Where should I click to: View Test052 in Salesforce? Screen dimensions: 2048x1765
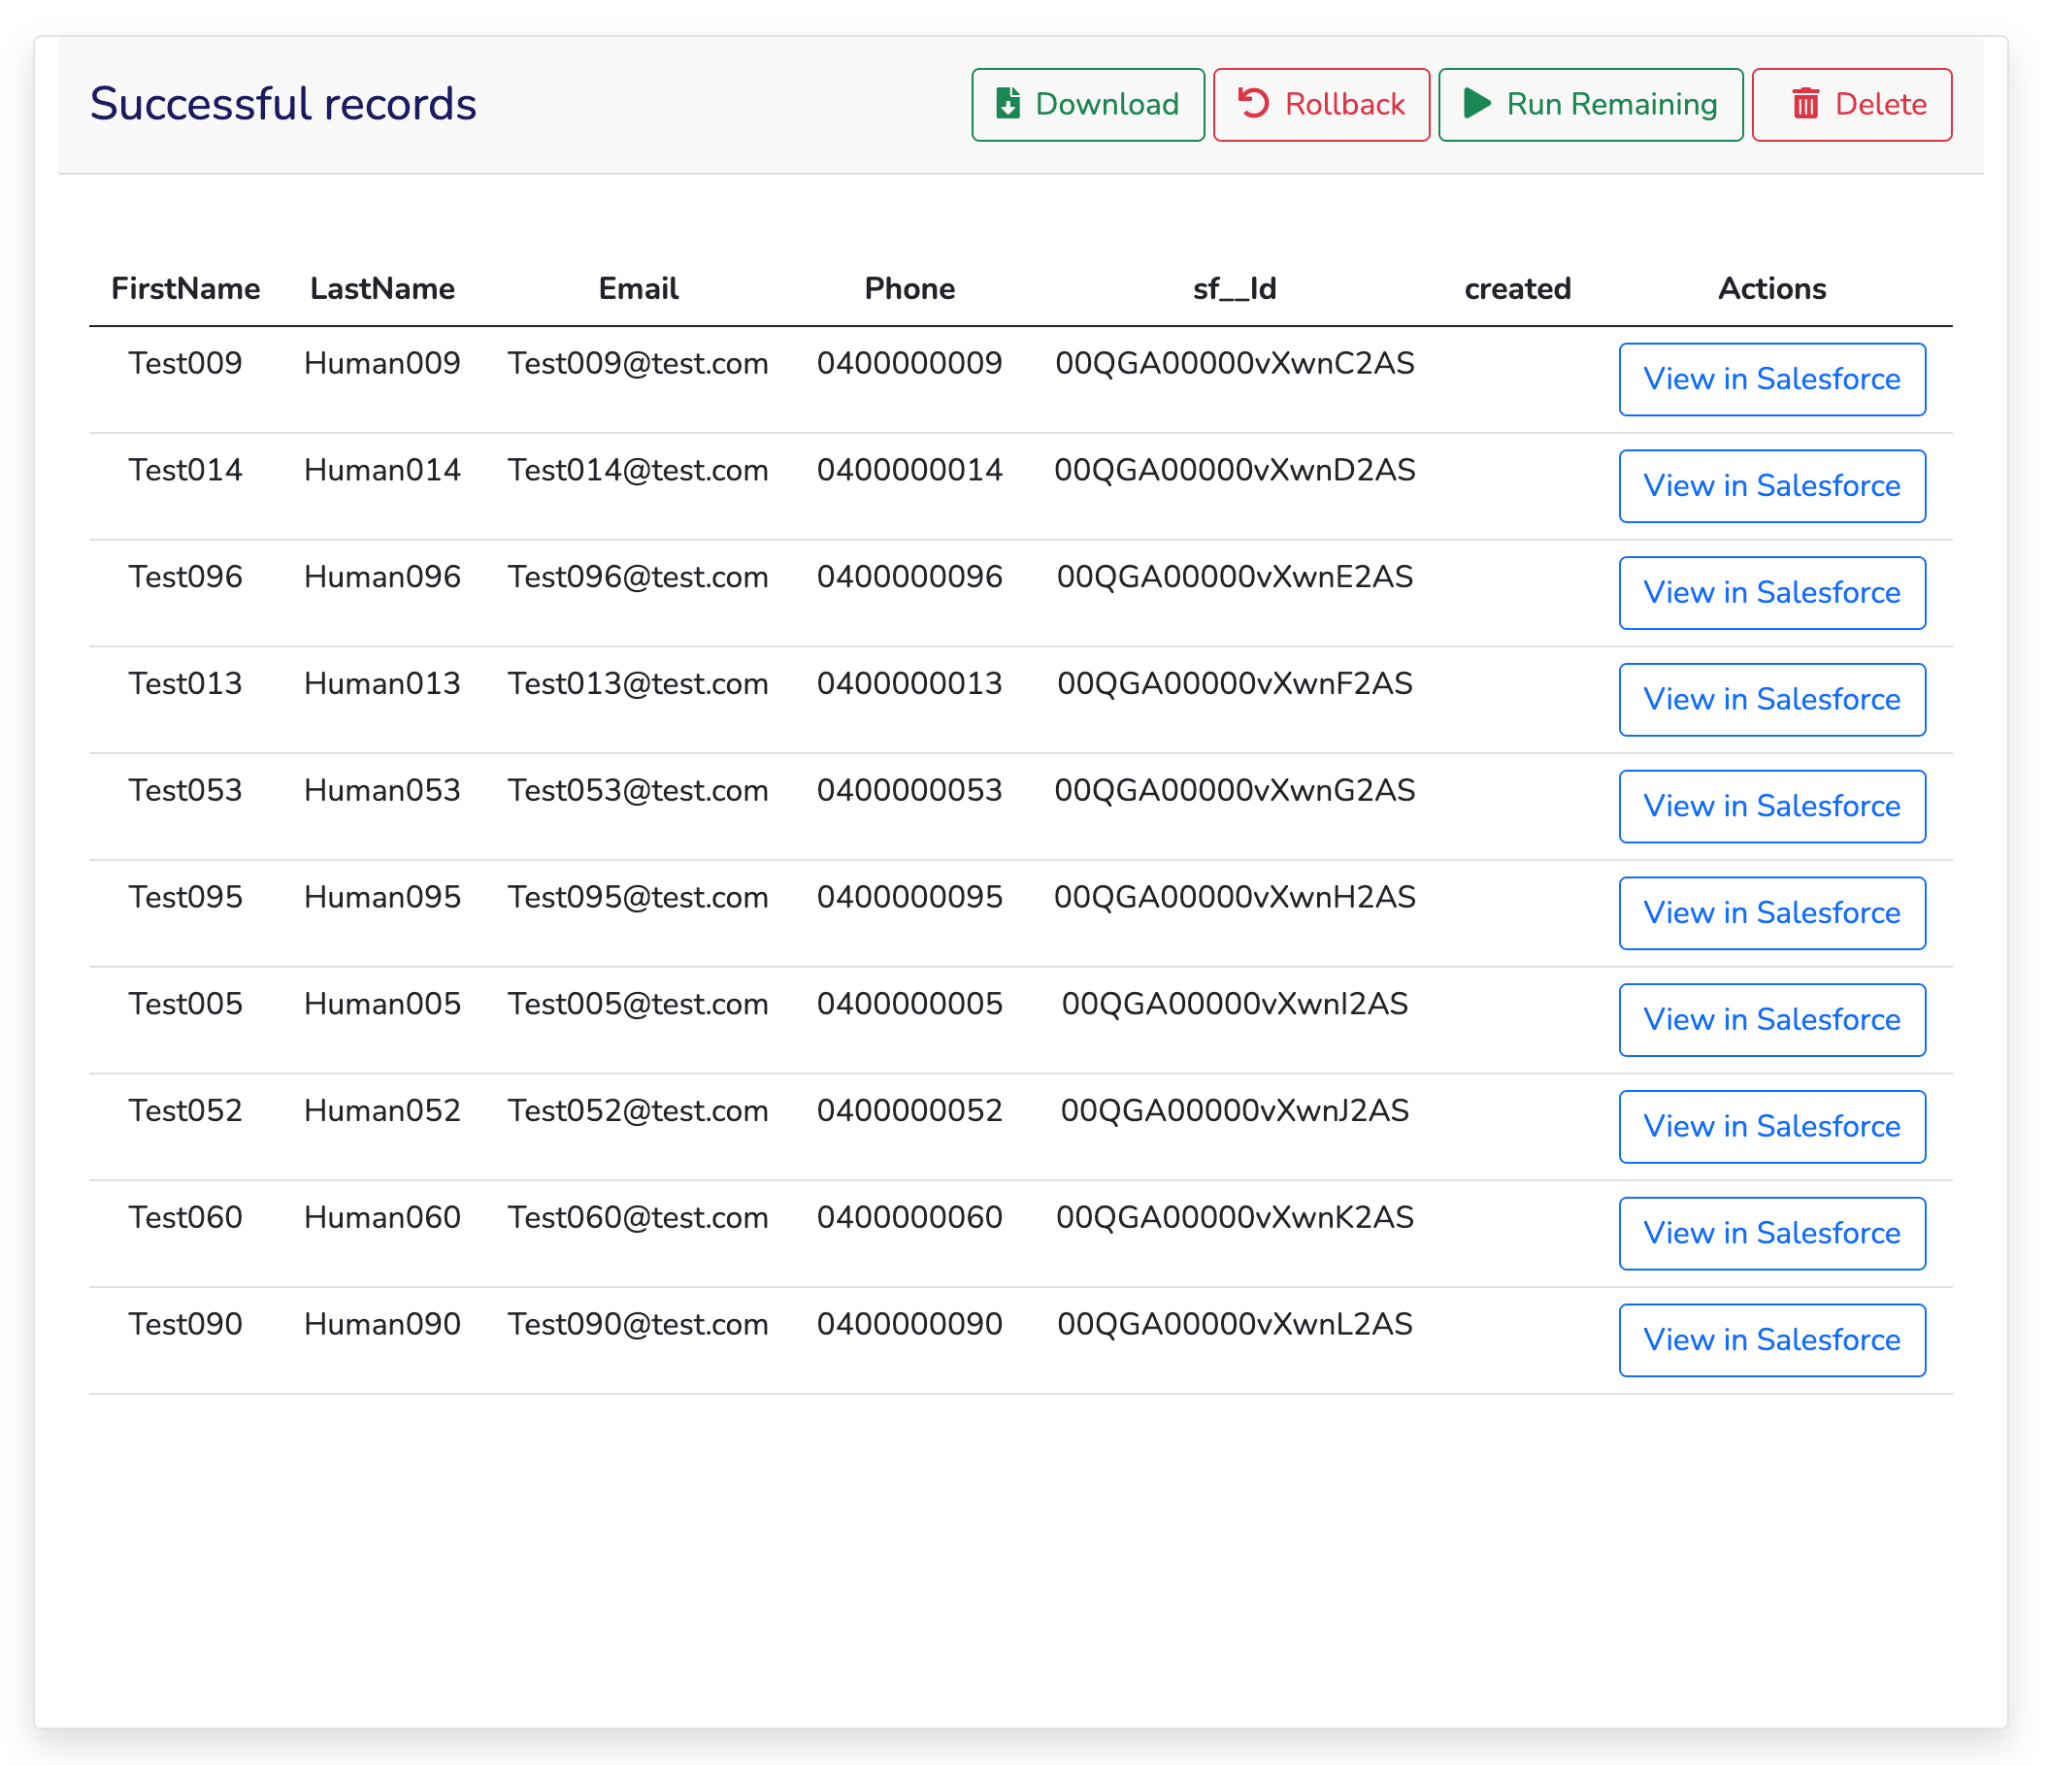1772,1126
